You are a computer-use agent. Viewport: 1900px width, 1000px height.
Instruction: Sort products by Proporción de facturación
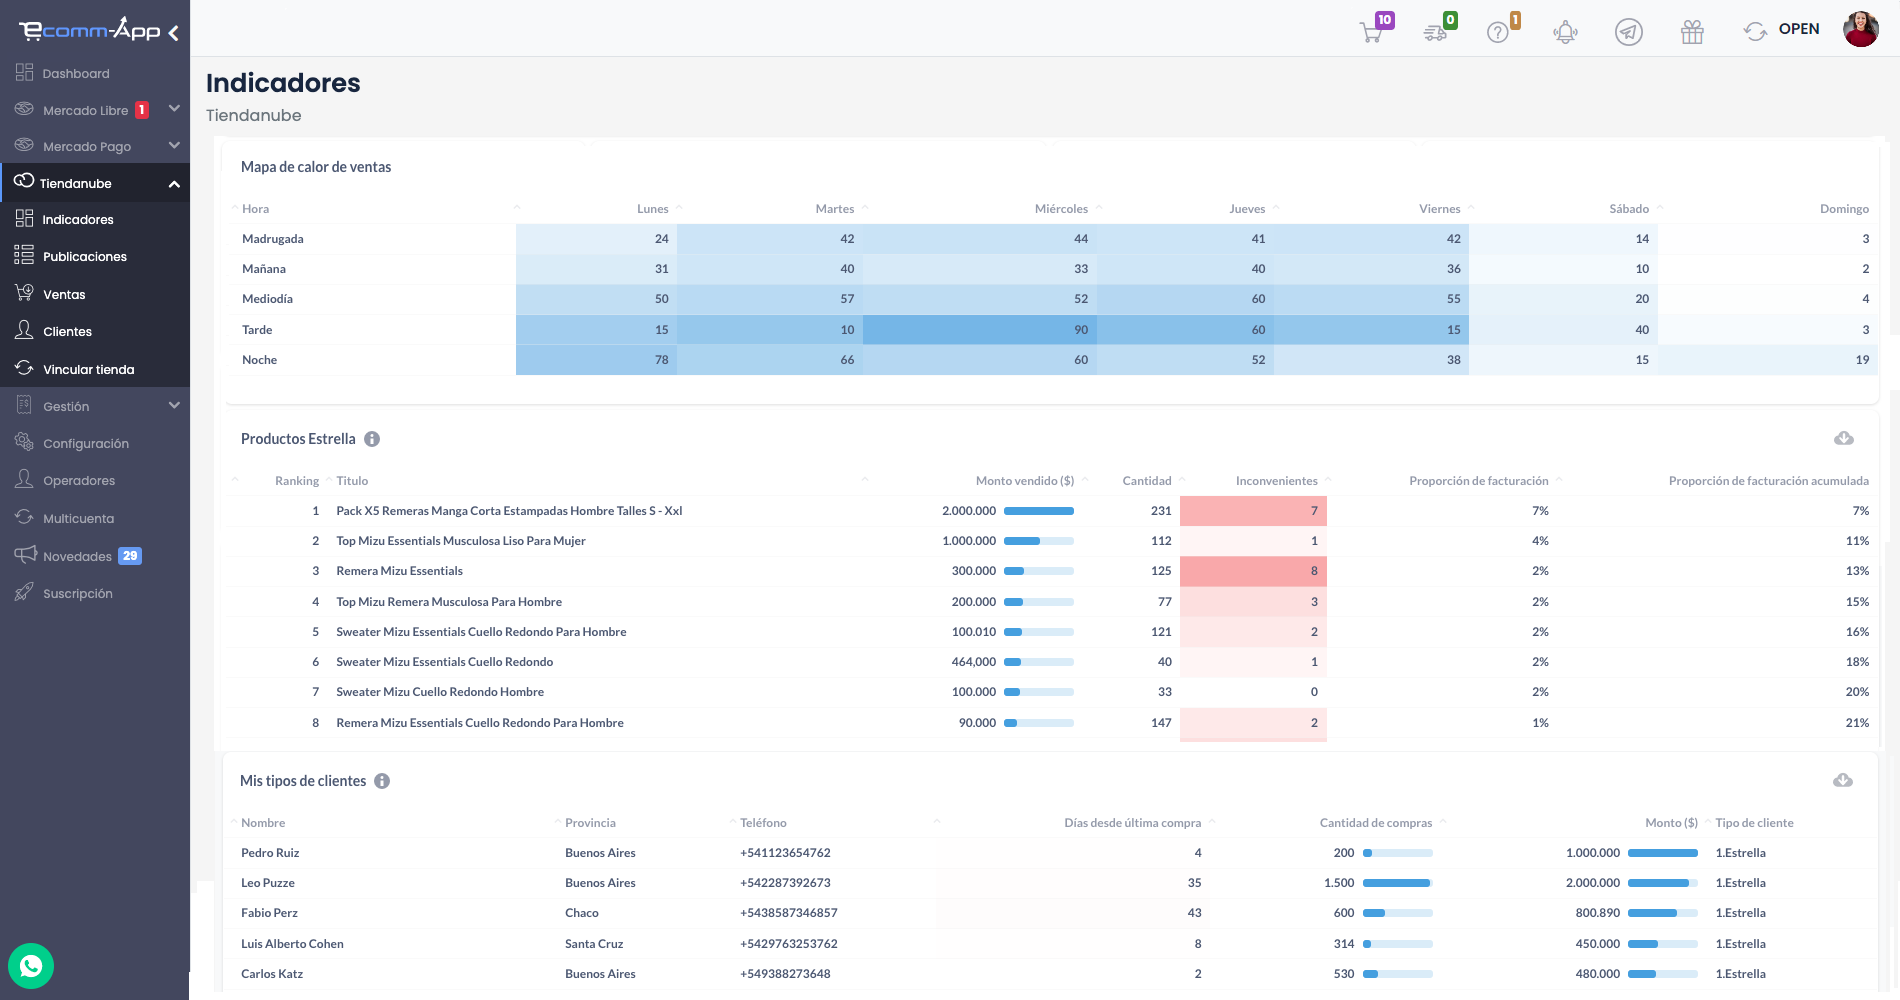(1479, 481)
